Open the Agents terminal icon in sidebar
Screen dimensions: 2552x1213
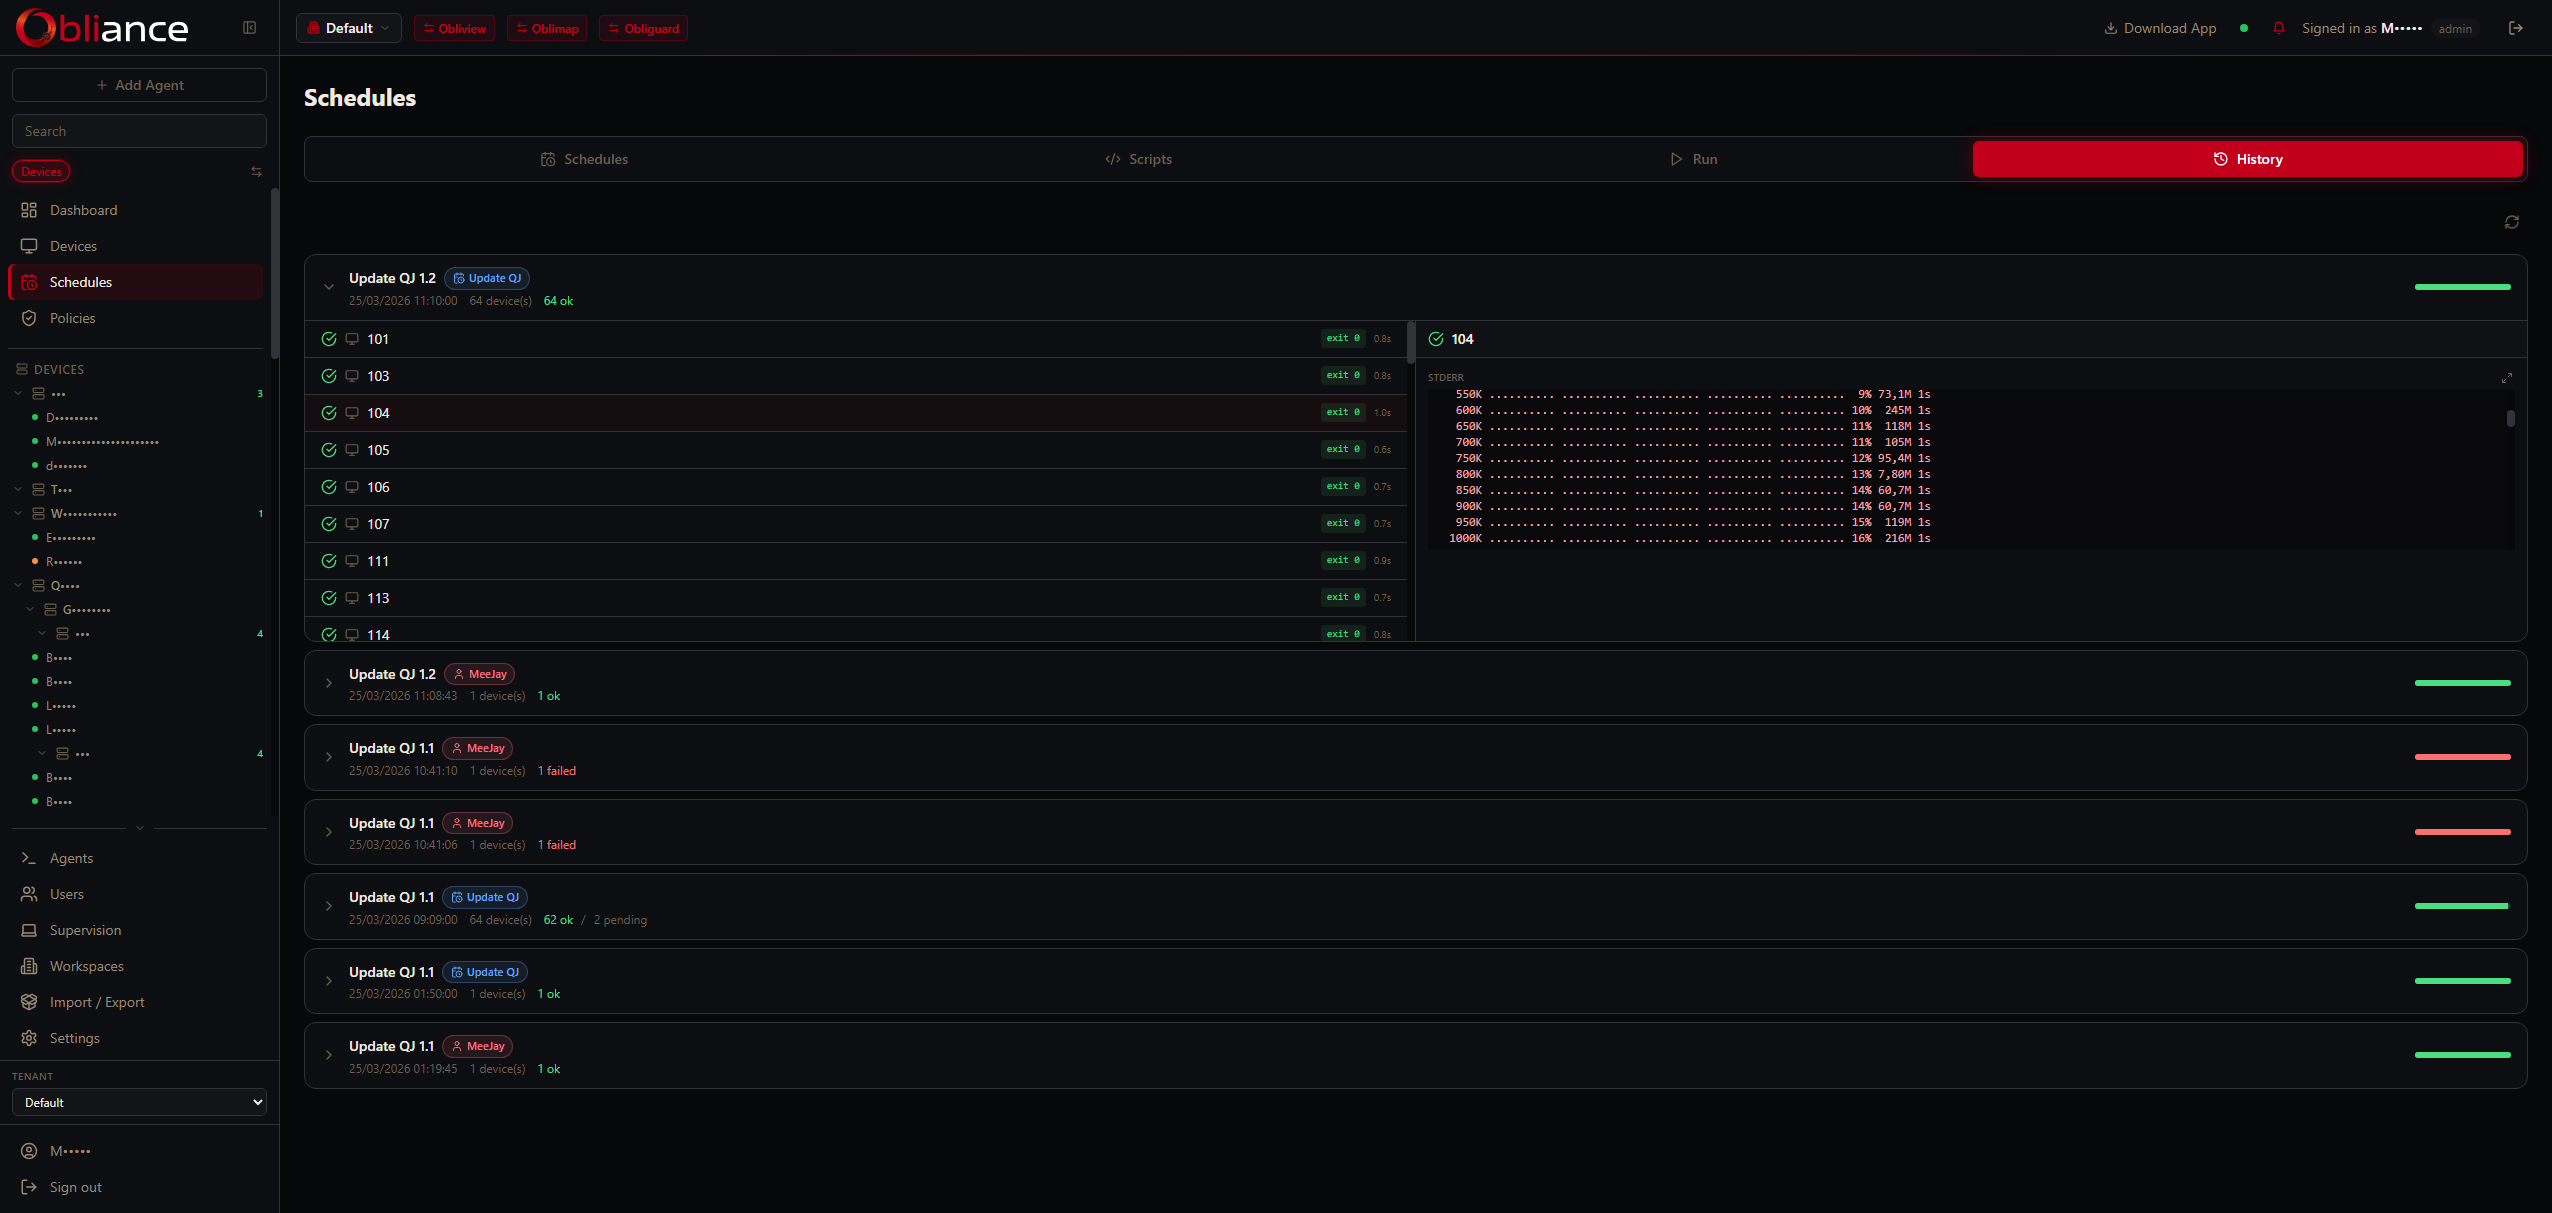coord(29,858)
